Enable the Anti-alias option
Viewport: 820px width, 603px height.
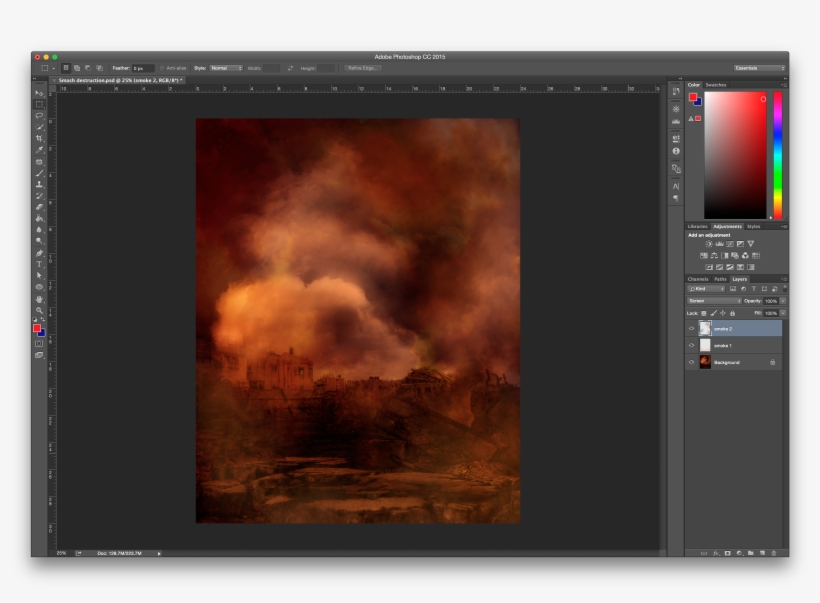tap(161, 67)
